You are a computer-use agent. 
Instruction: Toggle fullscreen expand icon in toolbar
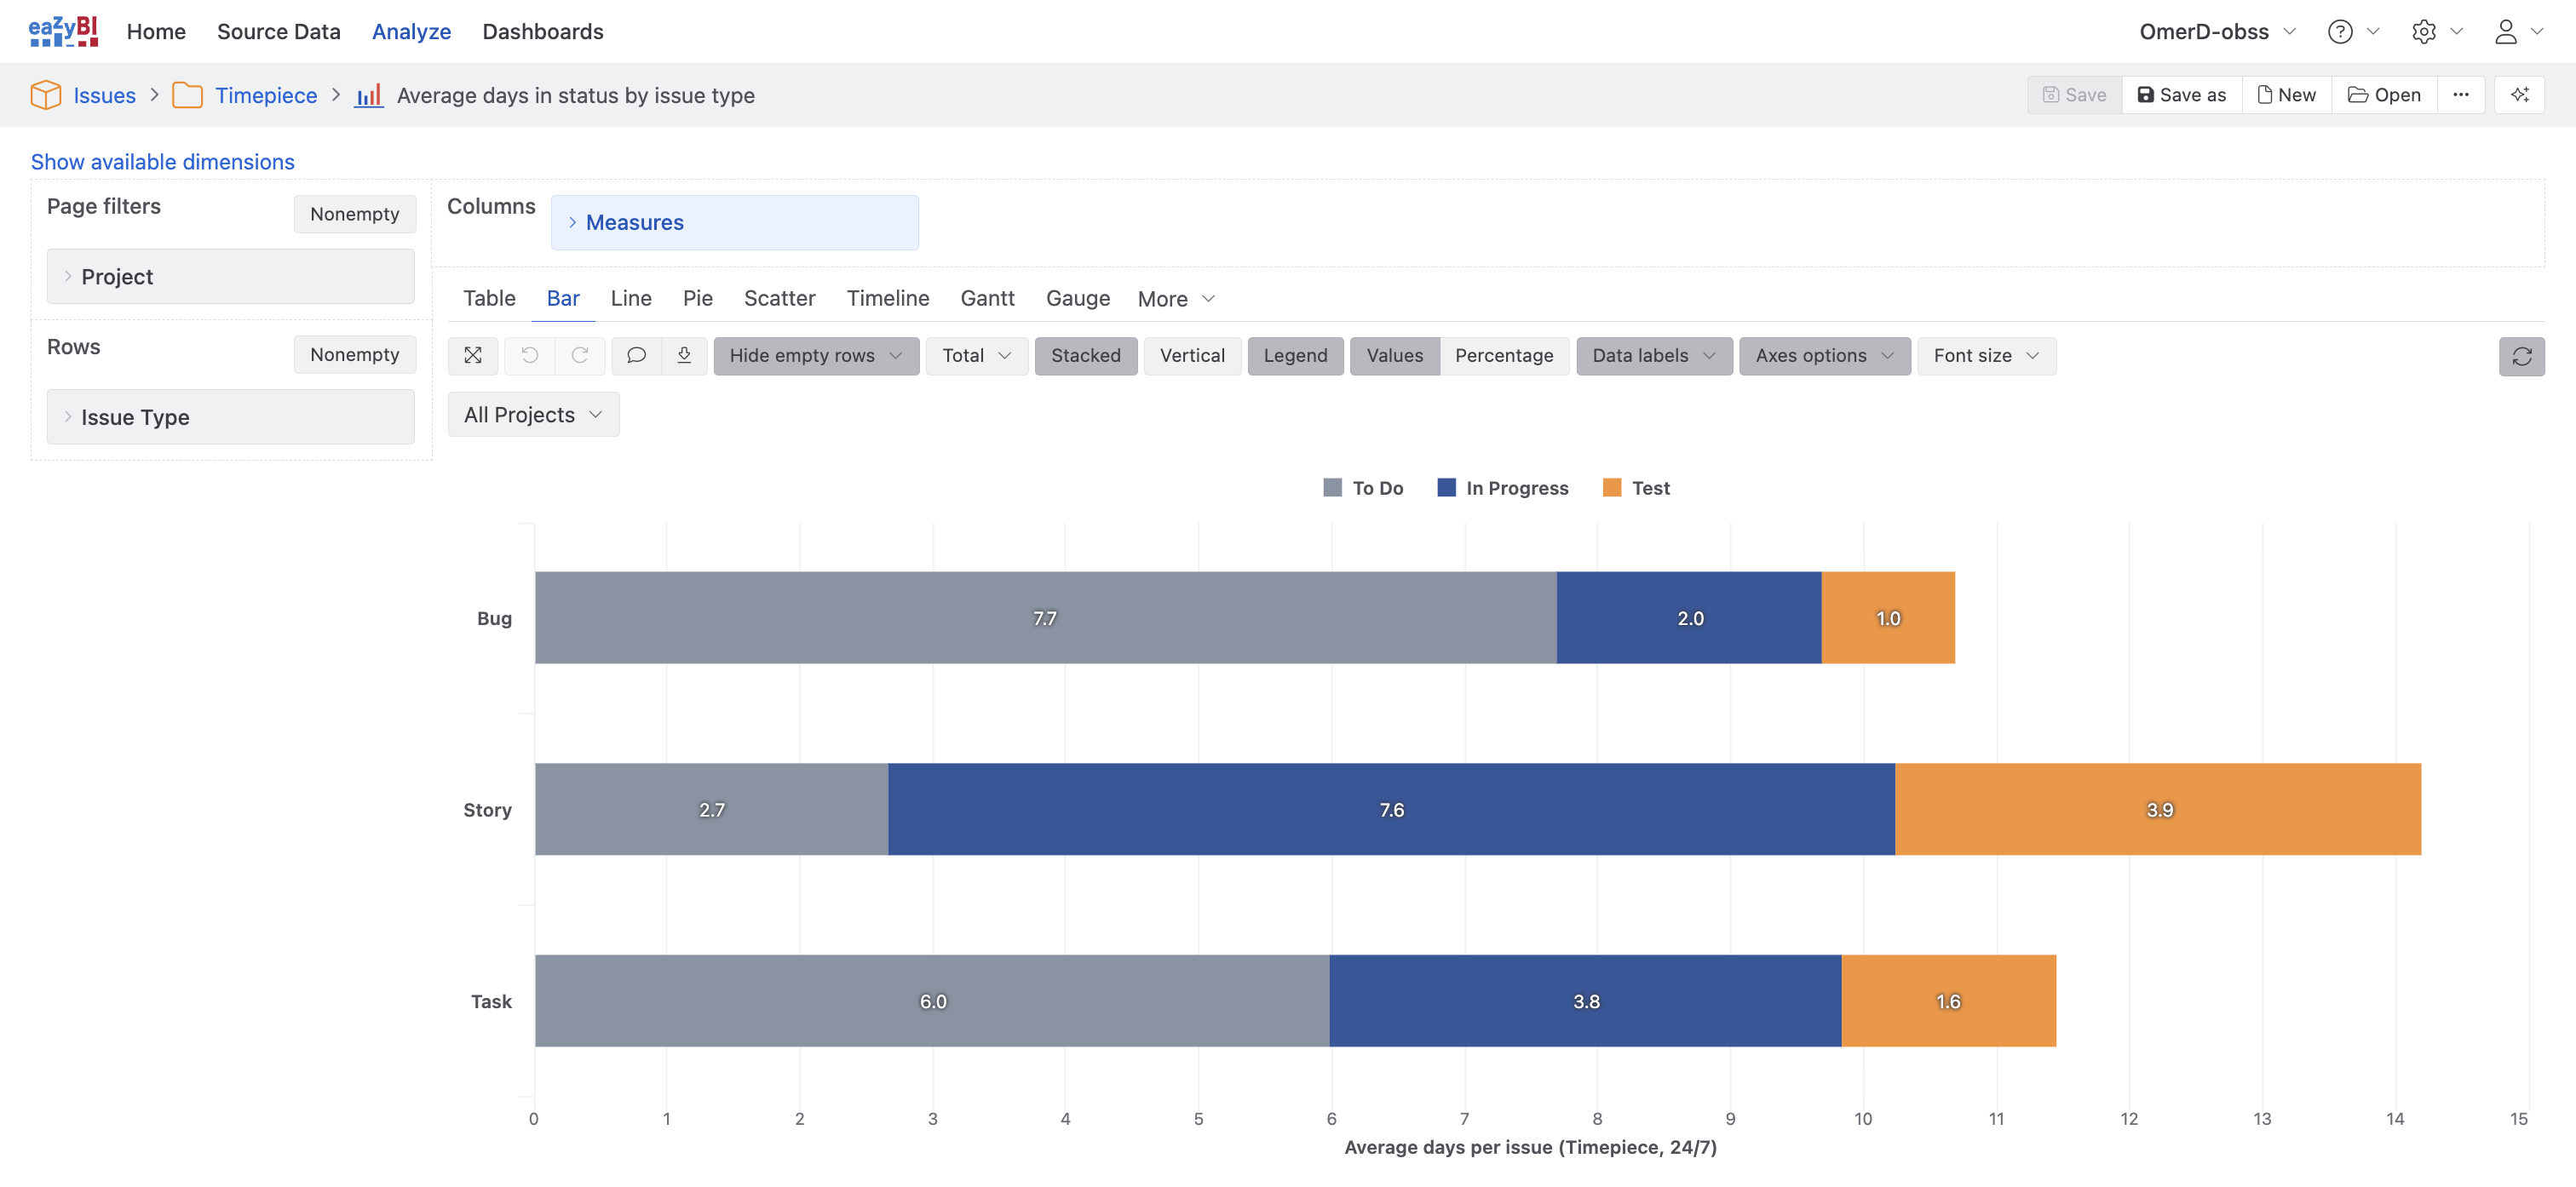[x=473, y=356]
